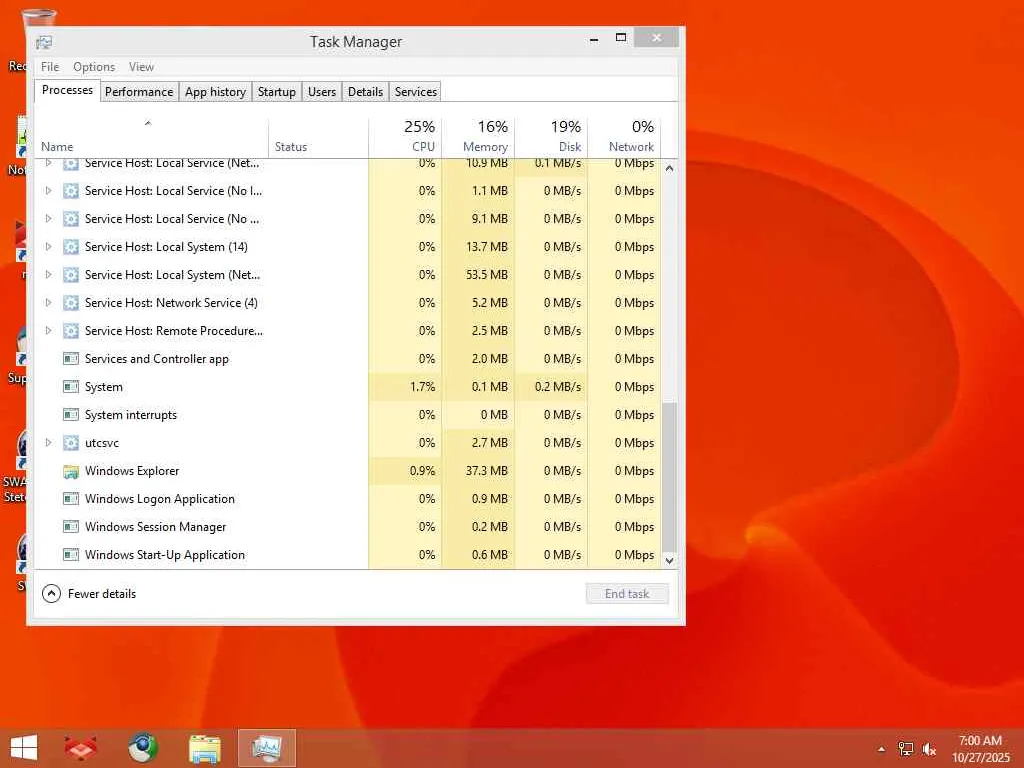
Task: Click the End task button
Action: coord(627,594)
